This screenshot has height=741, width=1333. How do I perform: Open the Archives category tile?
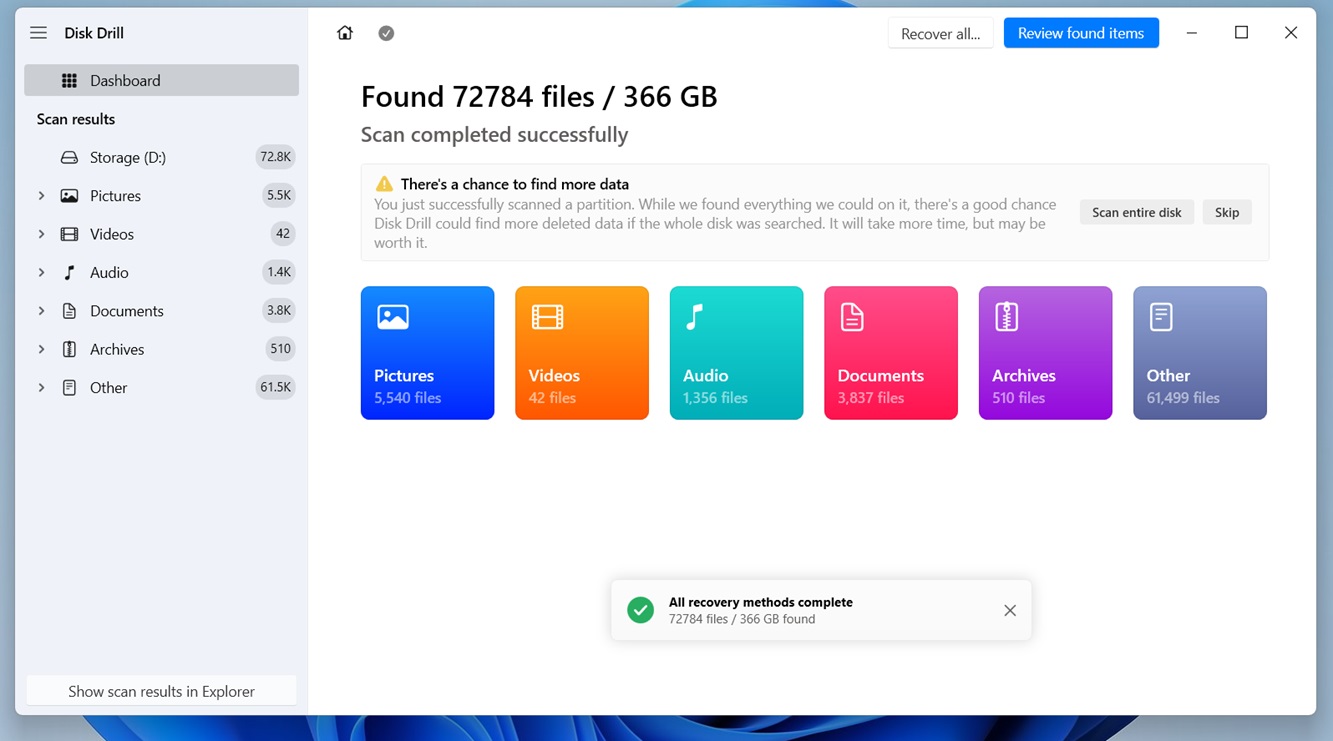[1045, 353]
